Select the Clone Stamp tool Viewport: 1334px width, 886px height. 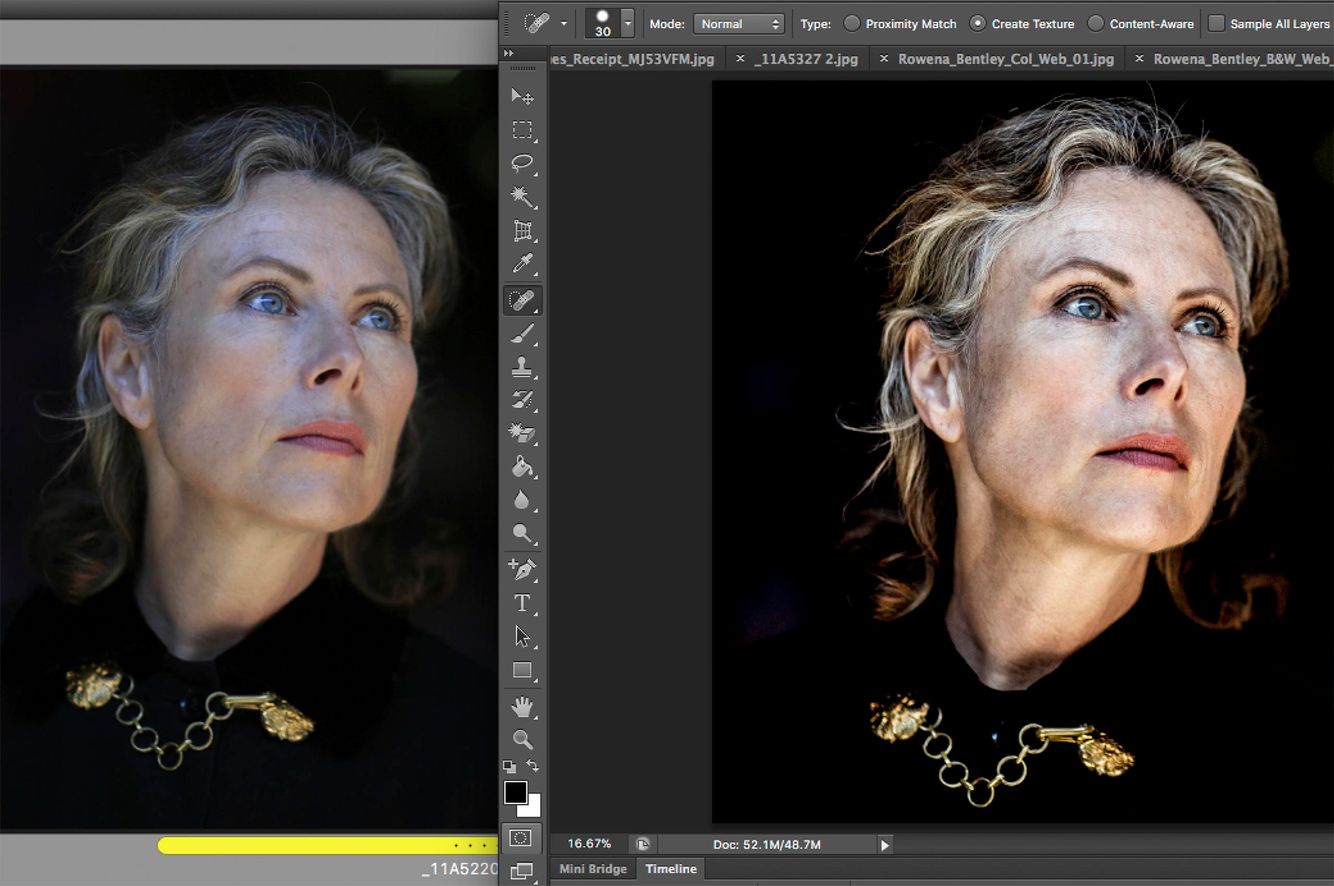click(522, 367)
